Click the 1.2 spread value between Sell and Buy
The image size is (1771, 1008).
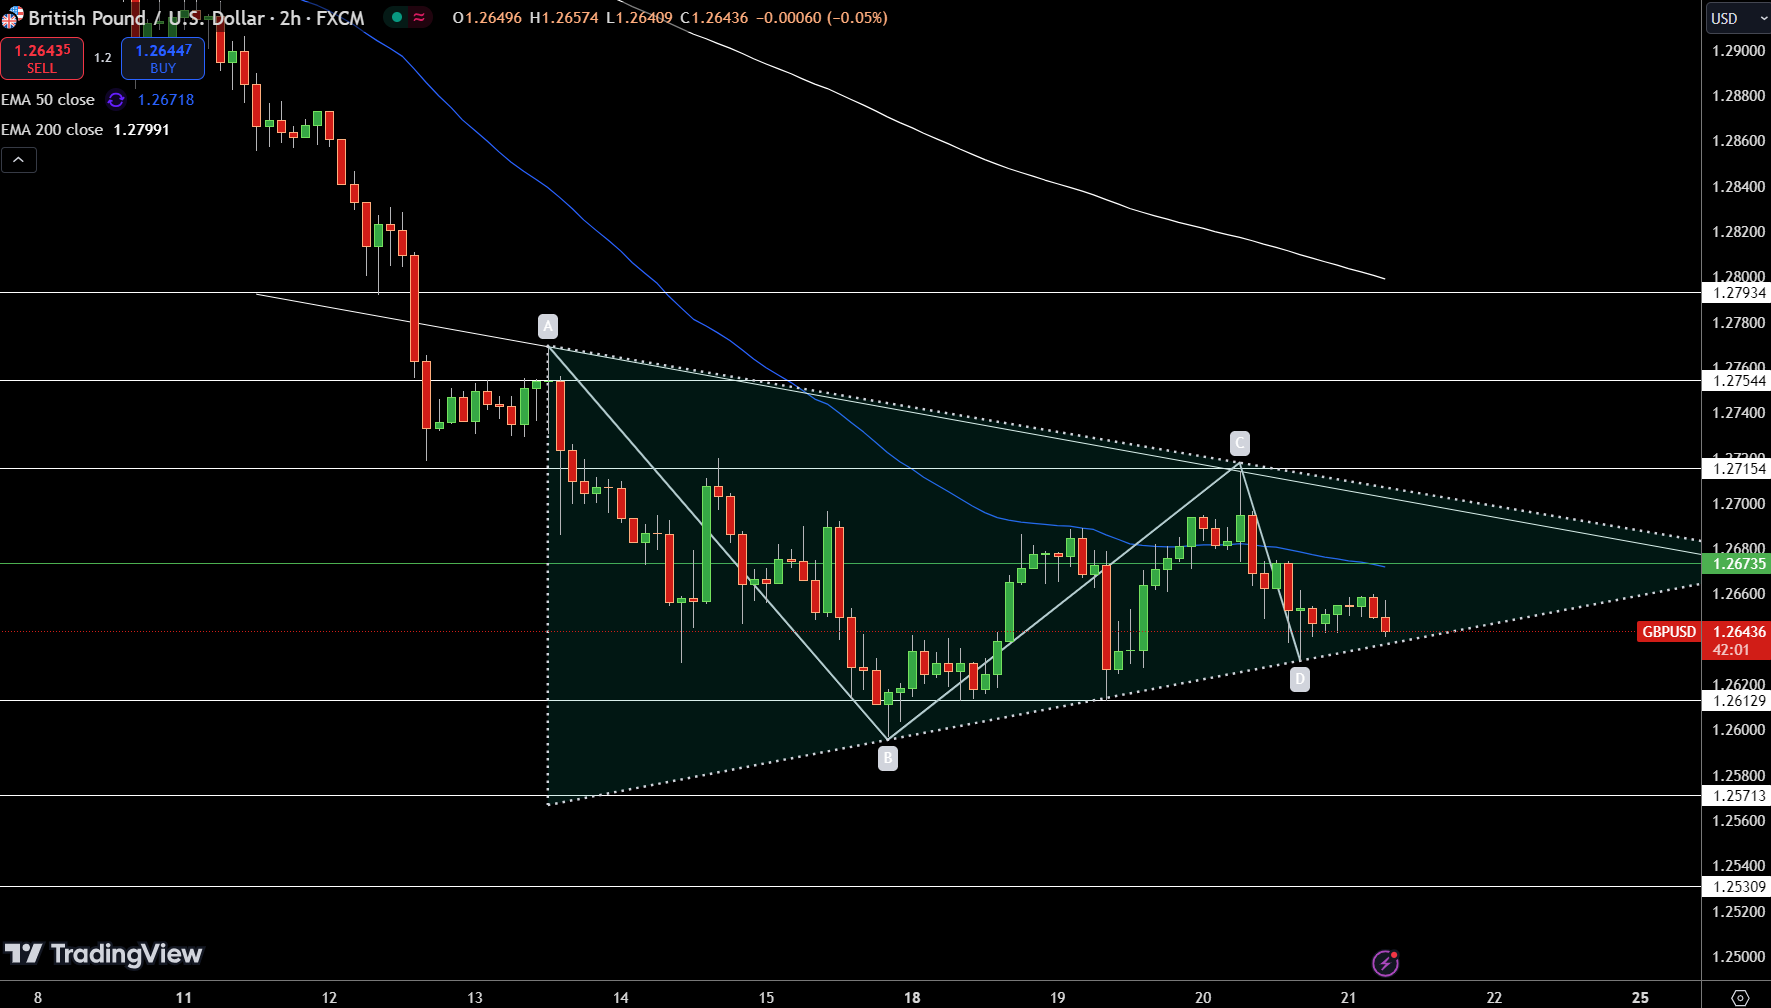(103, 58)
